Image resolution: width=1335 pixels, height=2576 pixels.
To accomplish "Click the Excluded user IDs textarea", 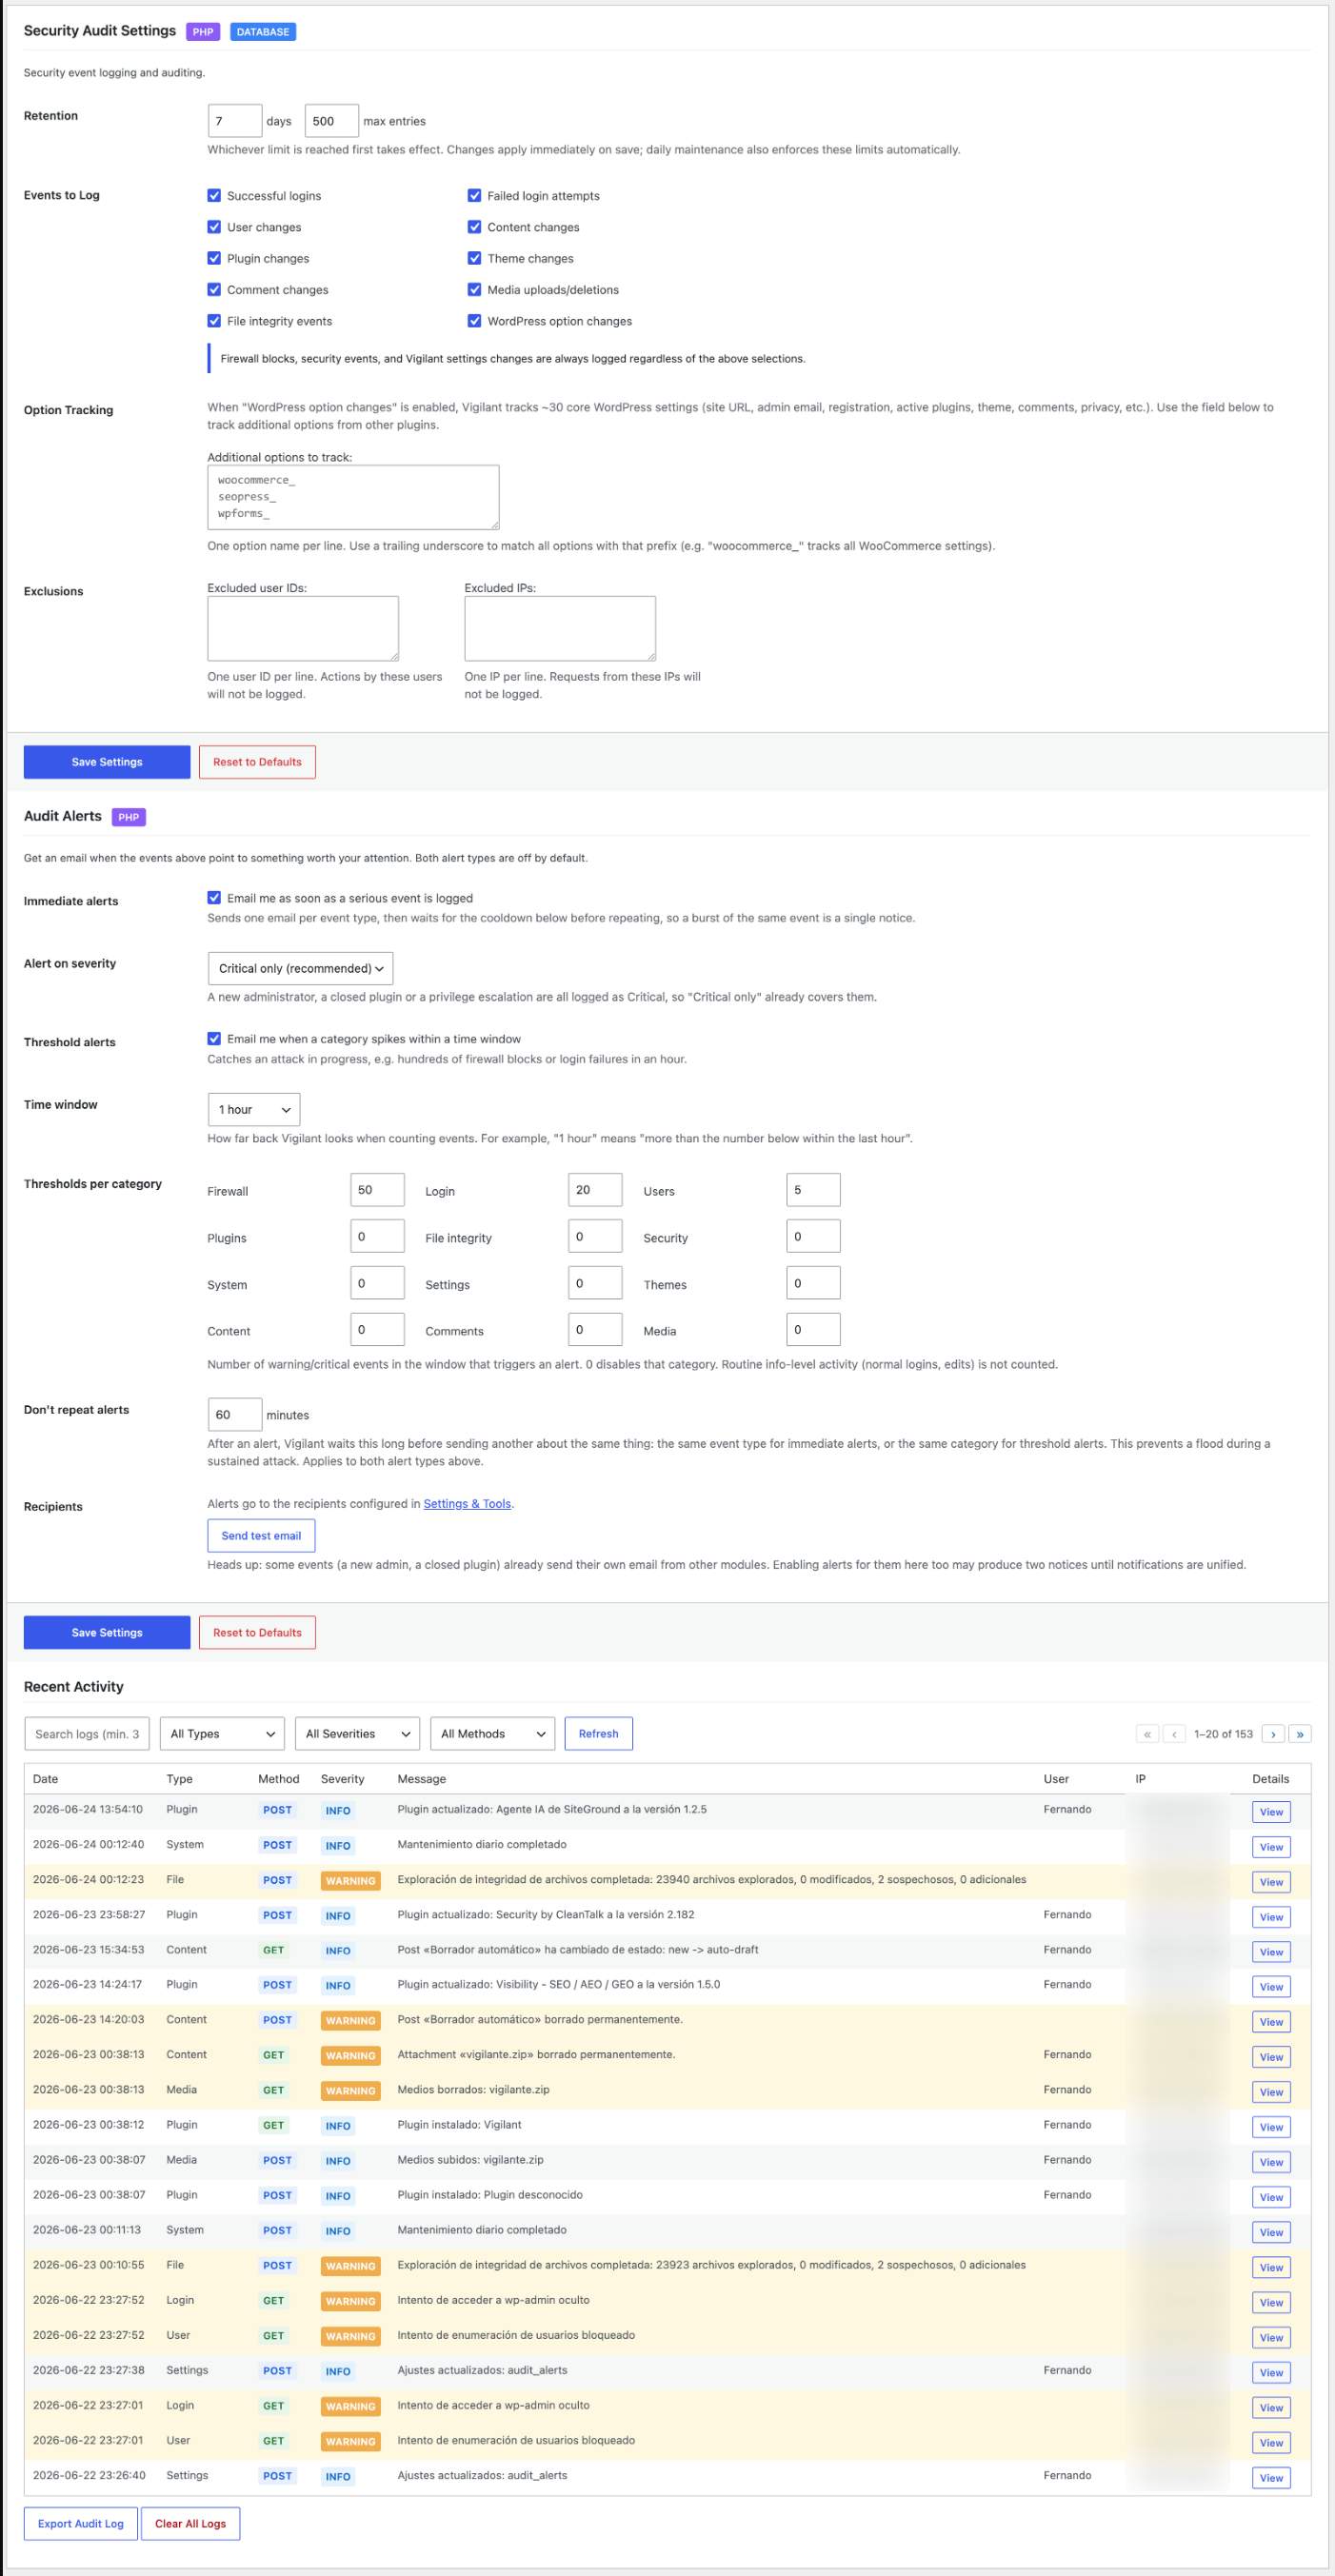I will (x=303, y=629).
